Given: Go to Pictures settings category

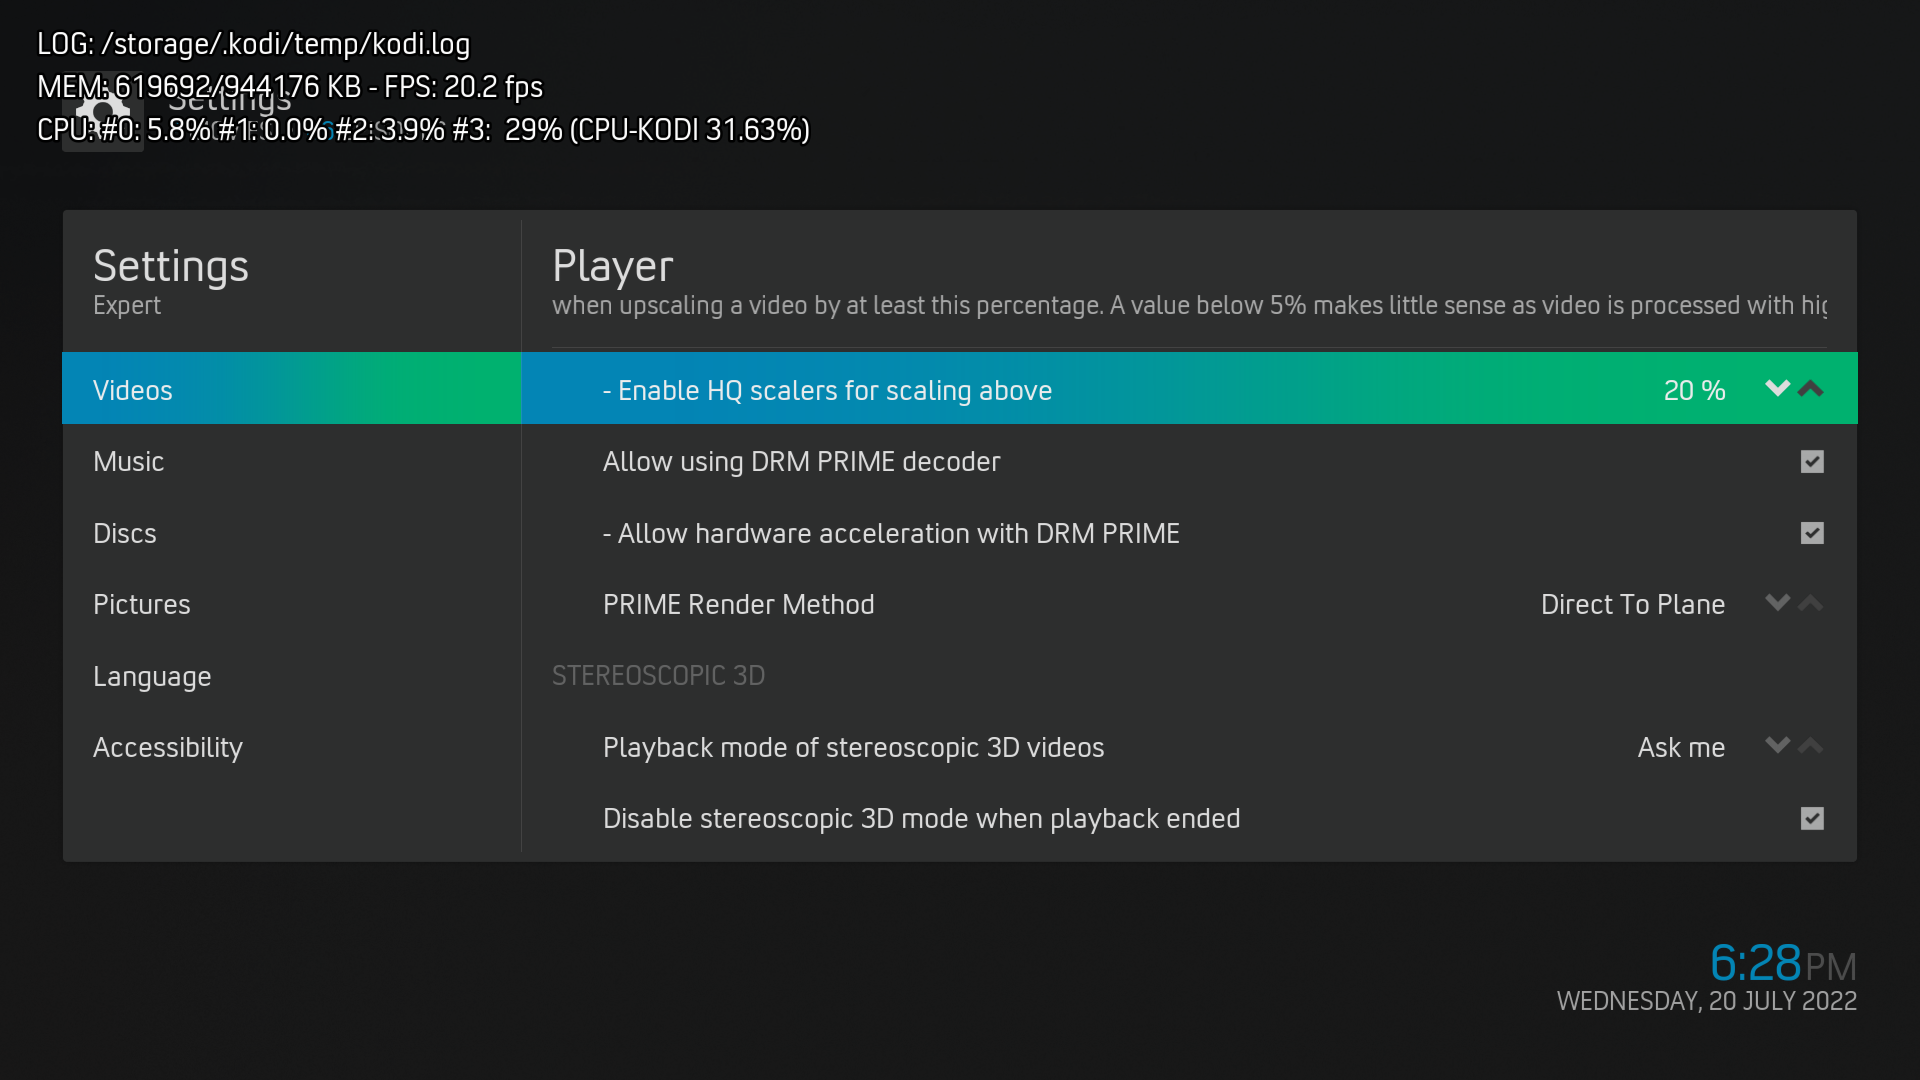Looking at the screenshot, I should point(141,605).
